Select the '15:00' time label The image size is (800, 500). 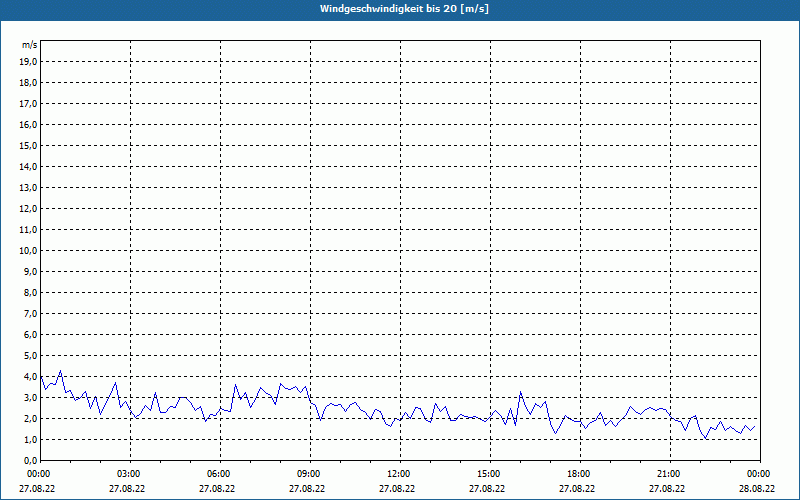tap(488, 474)
